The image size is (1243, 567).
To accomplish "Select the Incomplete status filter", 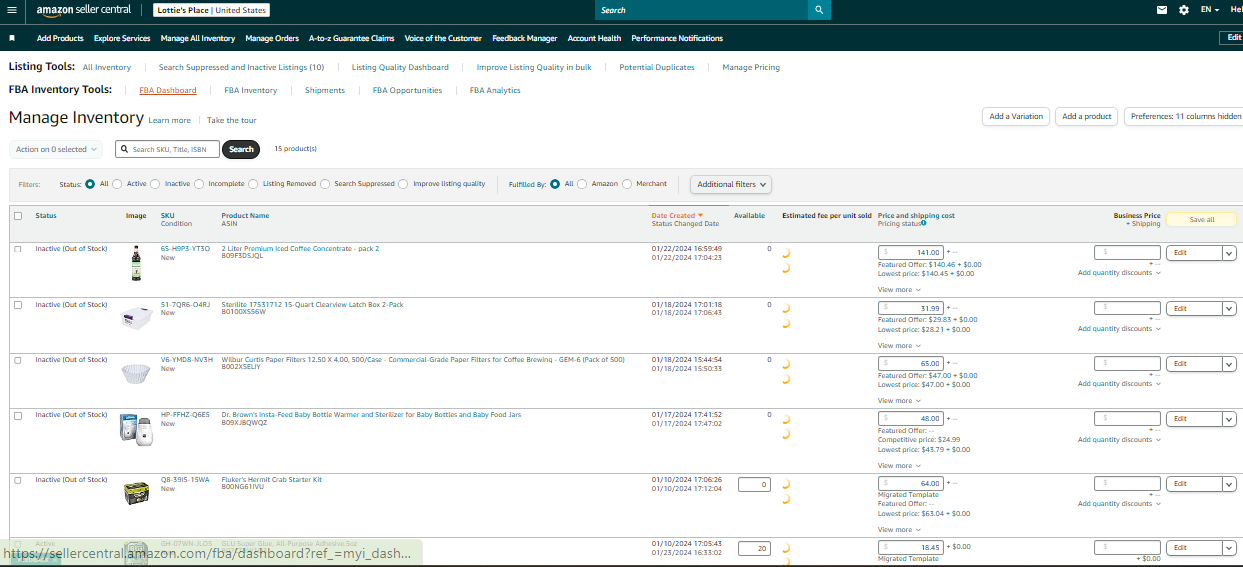I will click(x=199, y=184).
